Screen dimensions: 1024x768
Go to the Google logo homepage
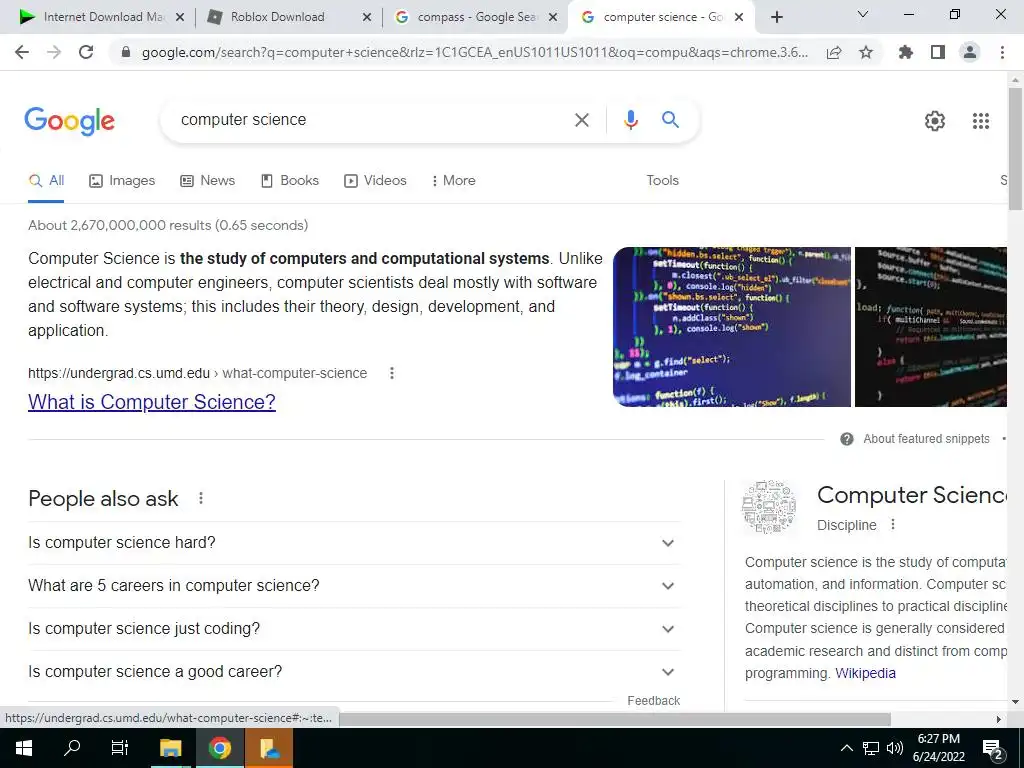pos(70,121)
